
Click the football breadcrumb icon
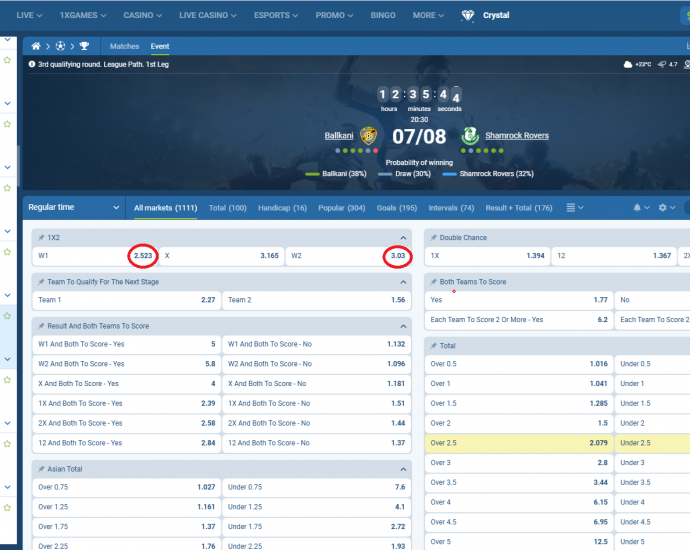(60, 46)
